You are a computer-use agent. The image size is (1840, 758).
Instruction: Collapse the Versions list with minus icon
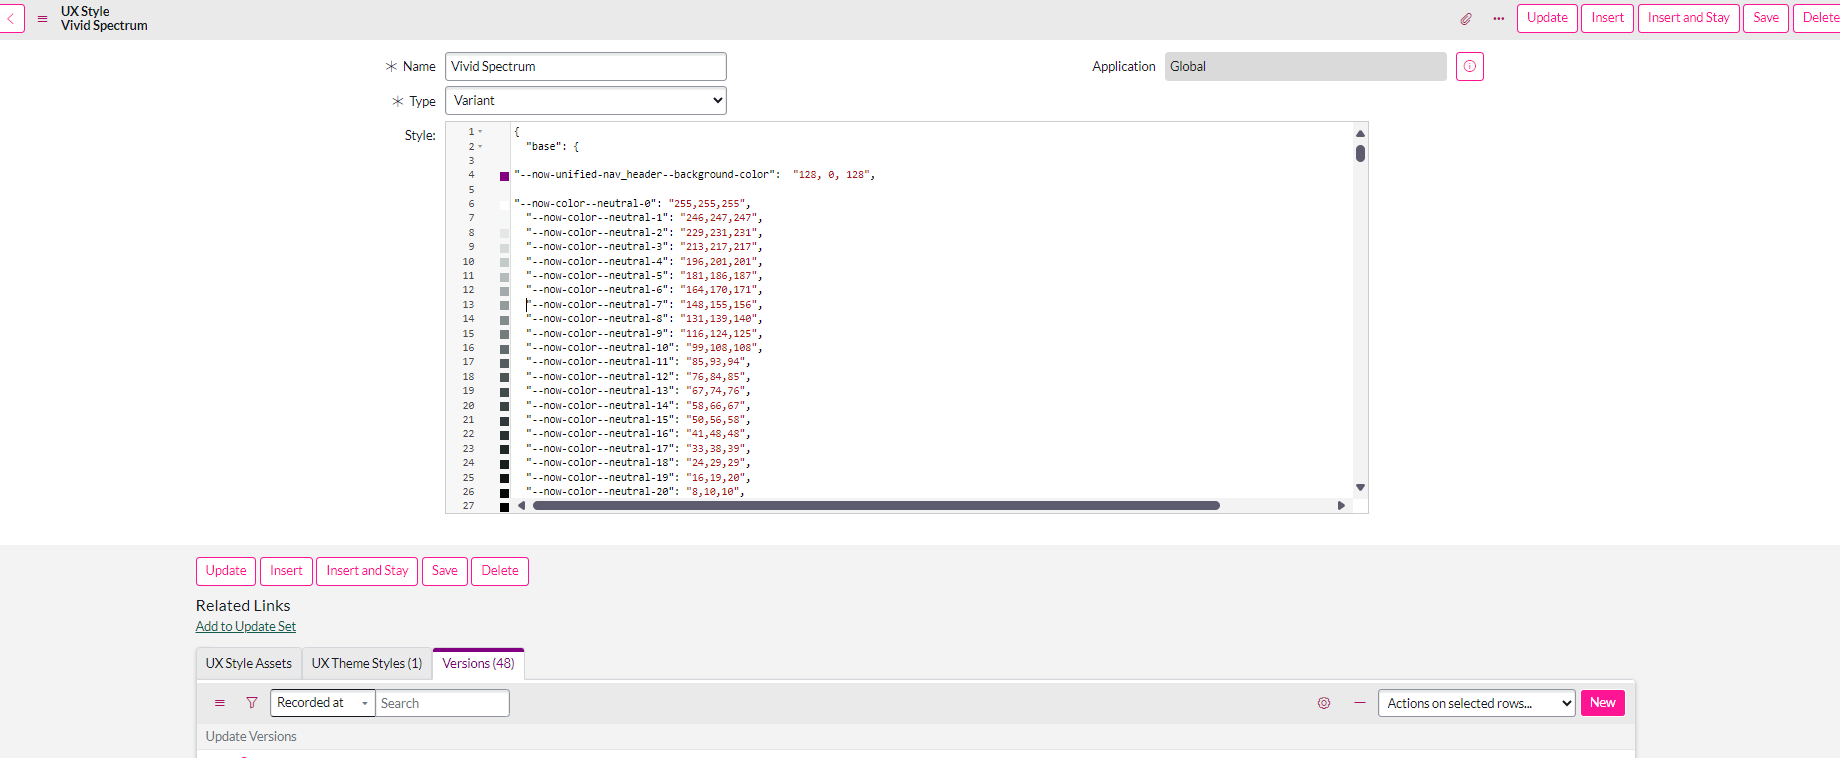click(1360, 703)
